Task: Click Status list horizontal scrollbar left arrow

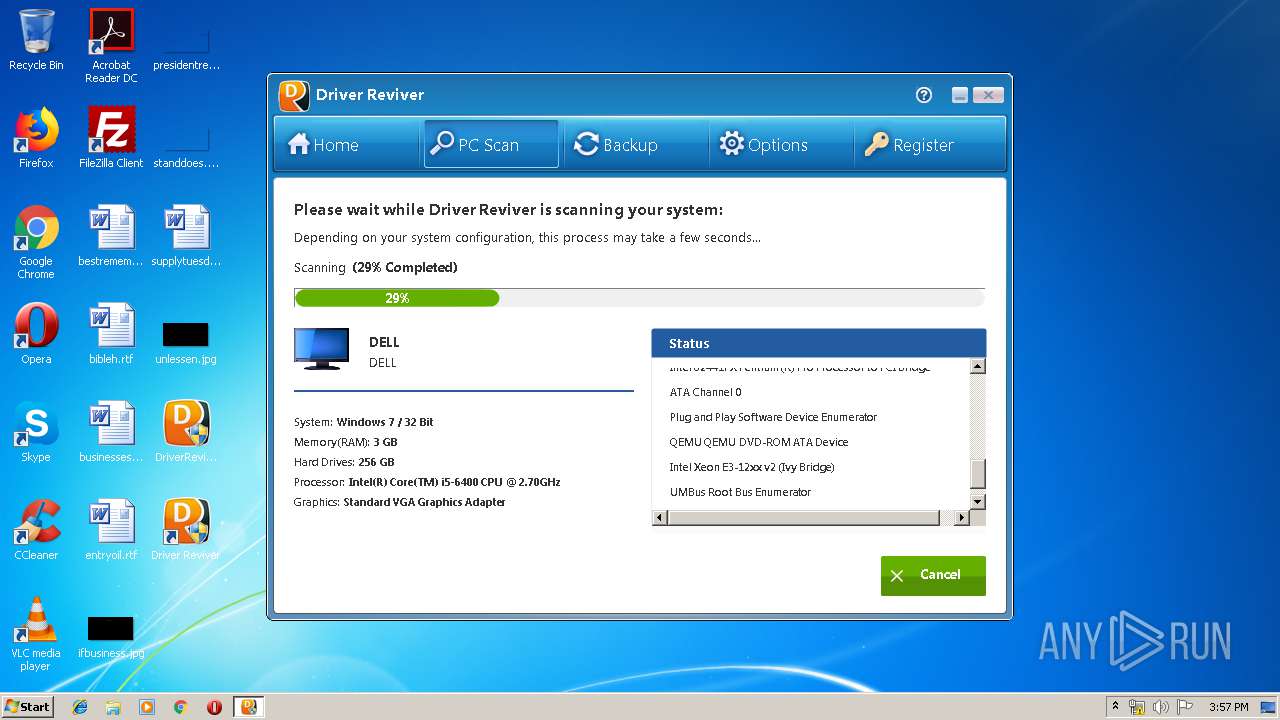Action: point(660,518)
